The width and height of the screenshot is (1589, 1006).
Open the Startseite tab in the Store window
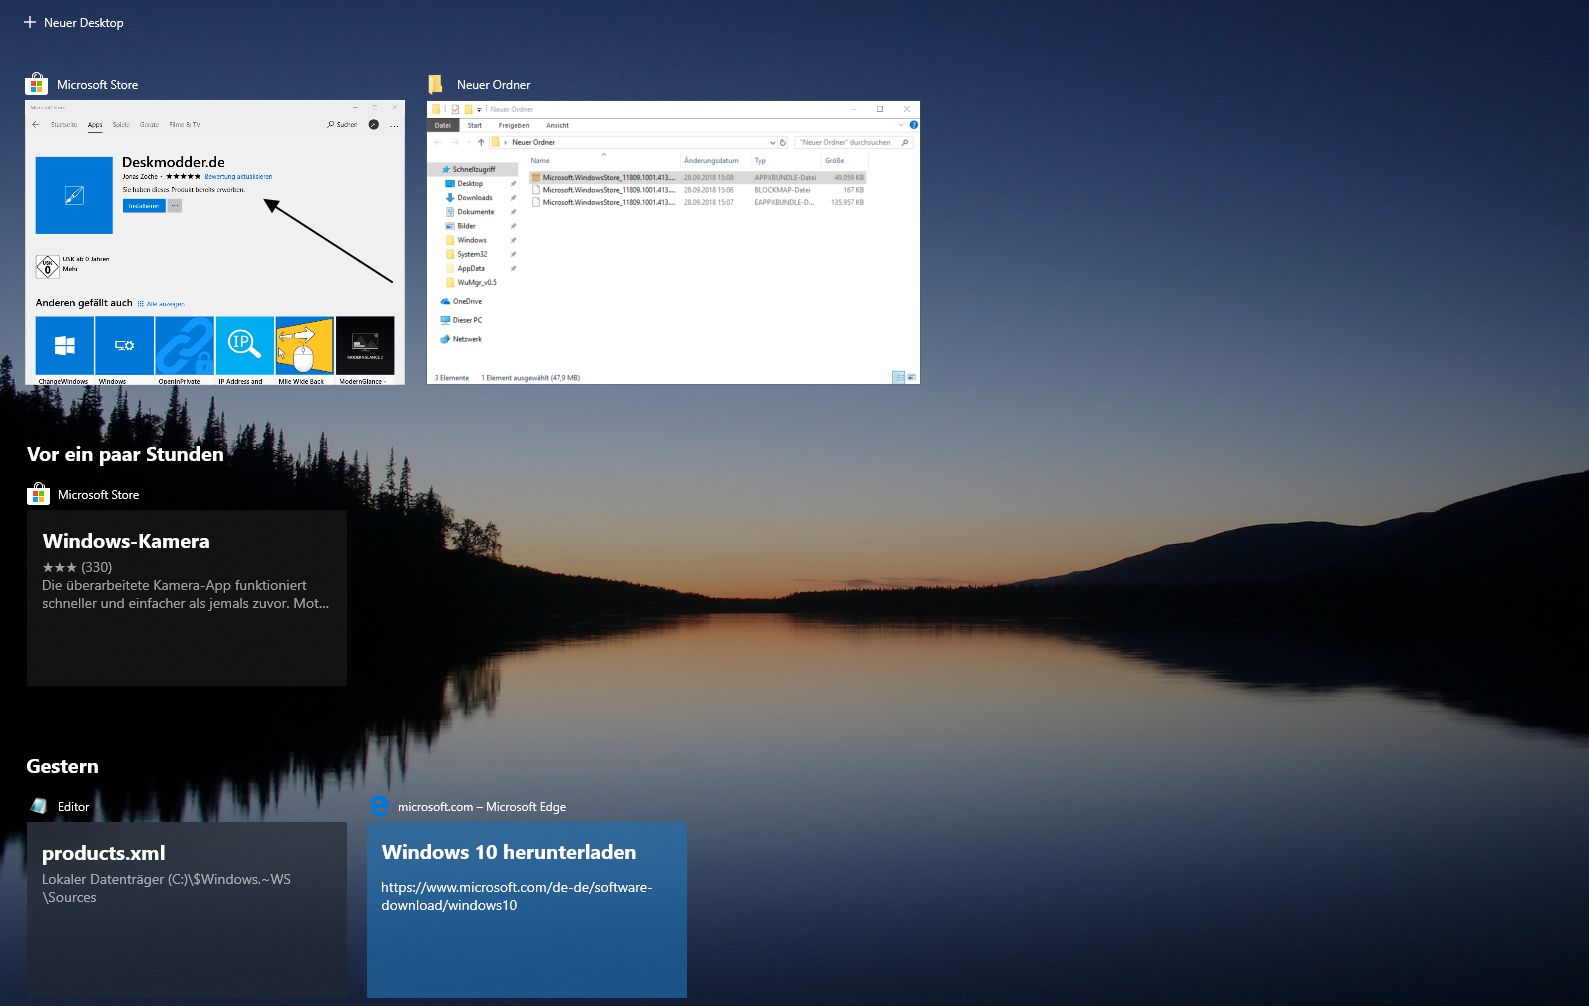click(x=64, y=125)
